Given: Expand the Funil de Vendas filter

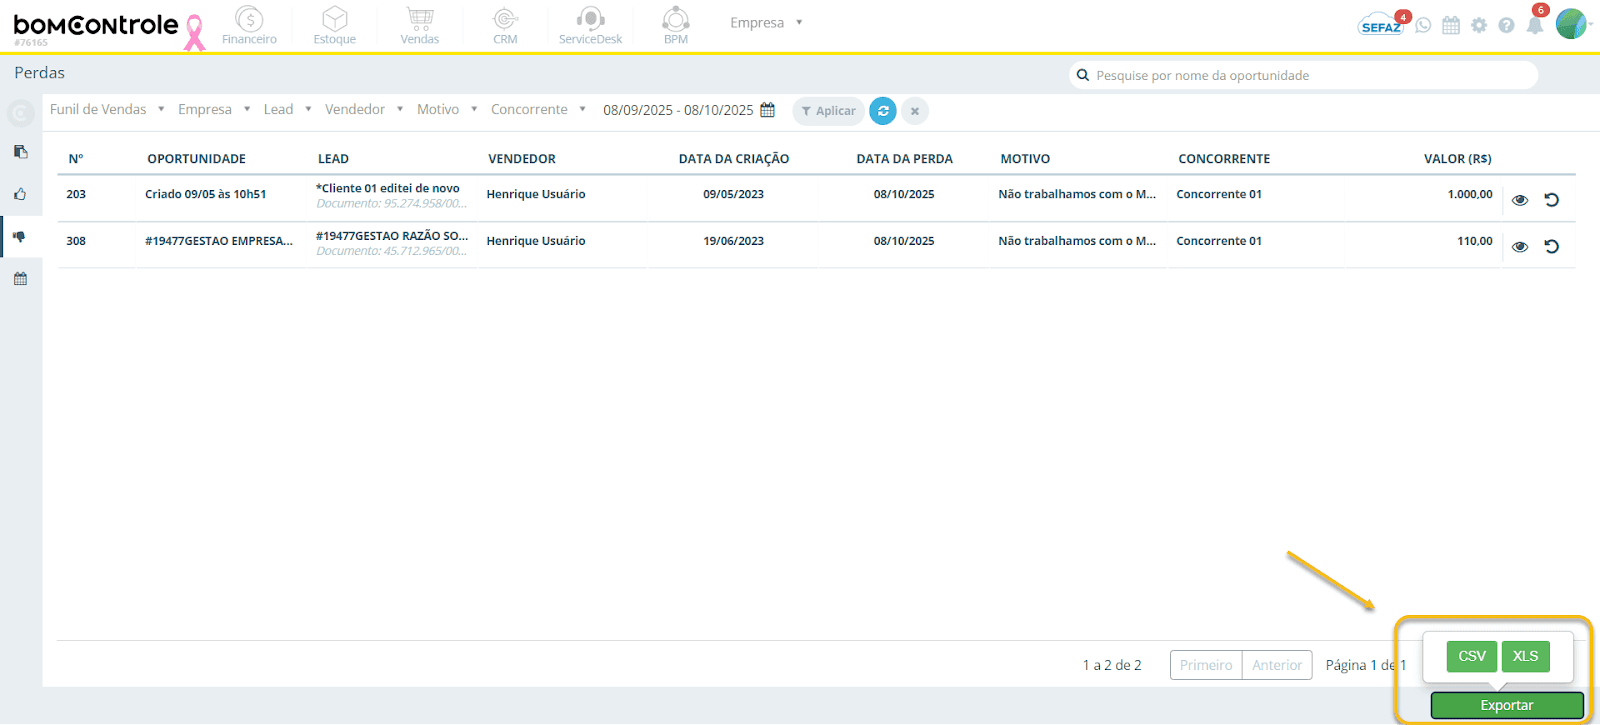Looking at the screenshot, I should [x=107, y=110].
